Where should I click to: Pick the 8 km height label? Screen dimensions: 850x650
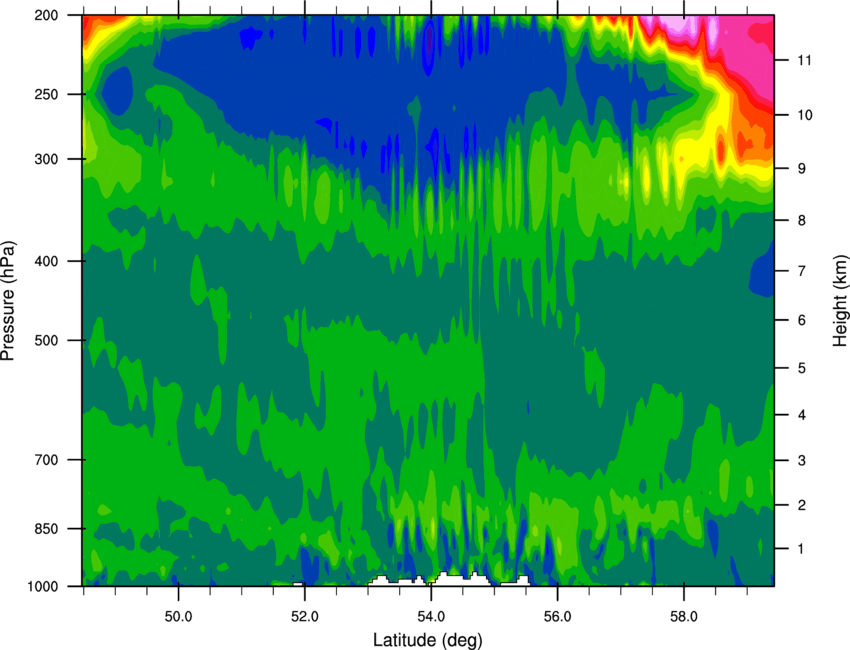coord(802,220)
